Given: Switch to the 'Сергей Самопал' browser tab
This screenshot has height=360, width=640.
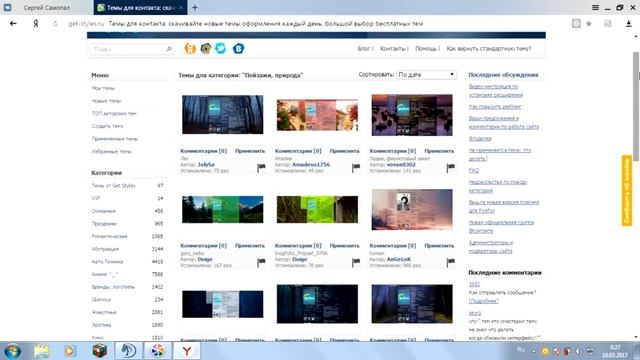Looking at the screenshot, I should 47,8.
